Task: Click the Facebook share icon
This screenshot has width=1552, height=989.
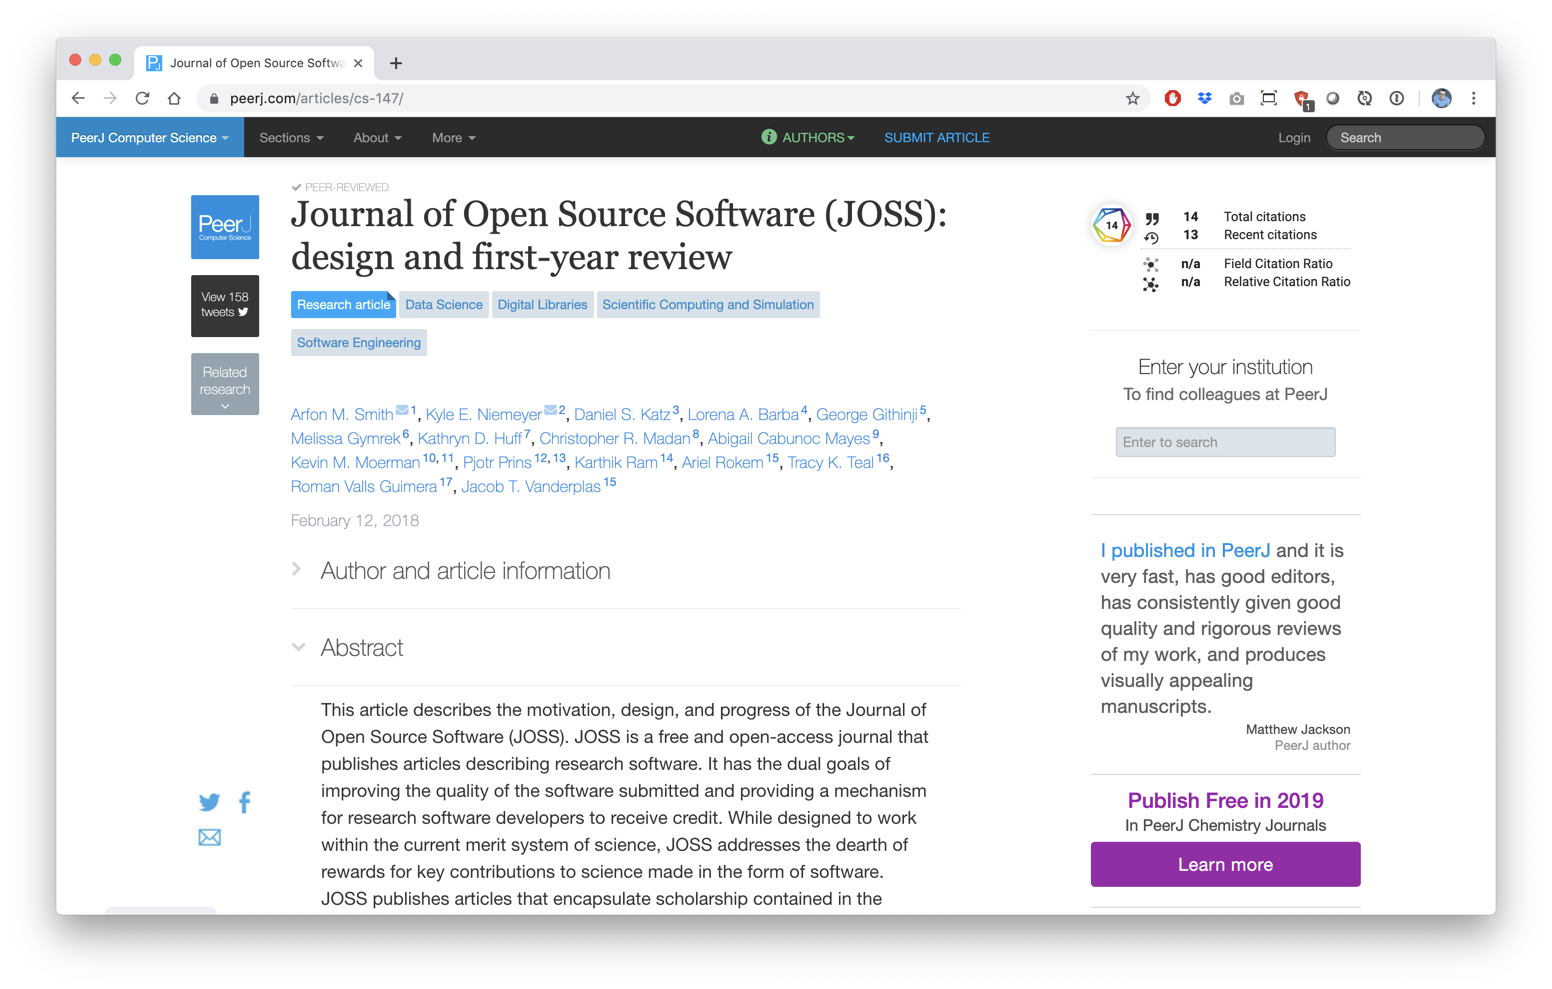Action: pyautogui.click(x=245, y=802)
